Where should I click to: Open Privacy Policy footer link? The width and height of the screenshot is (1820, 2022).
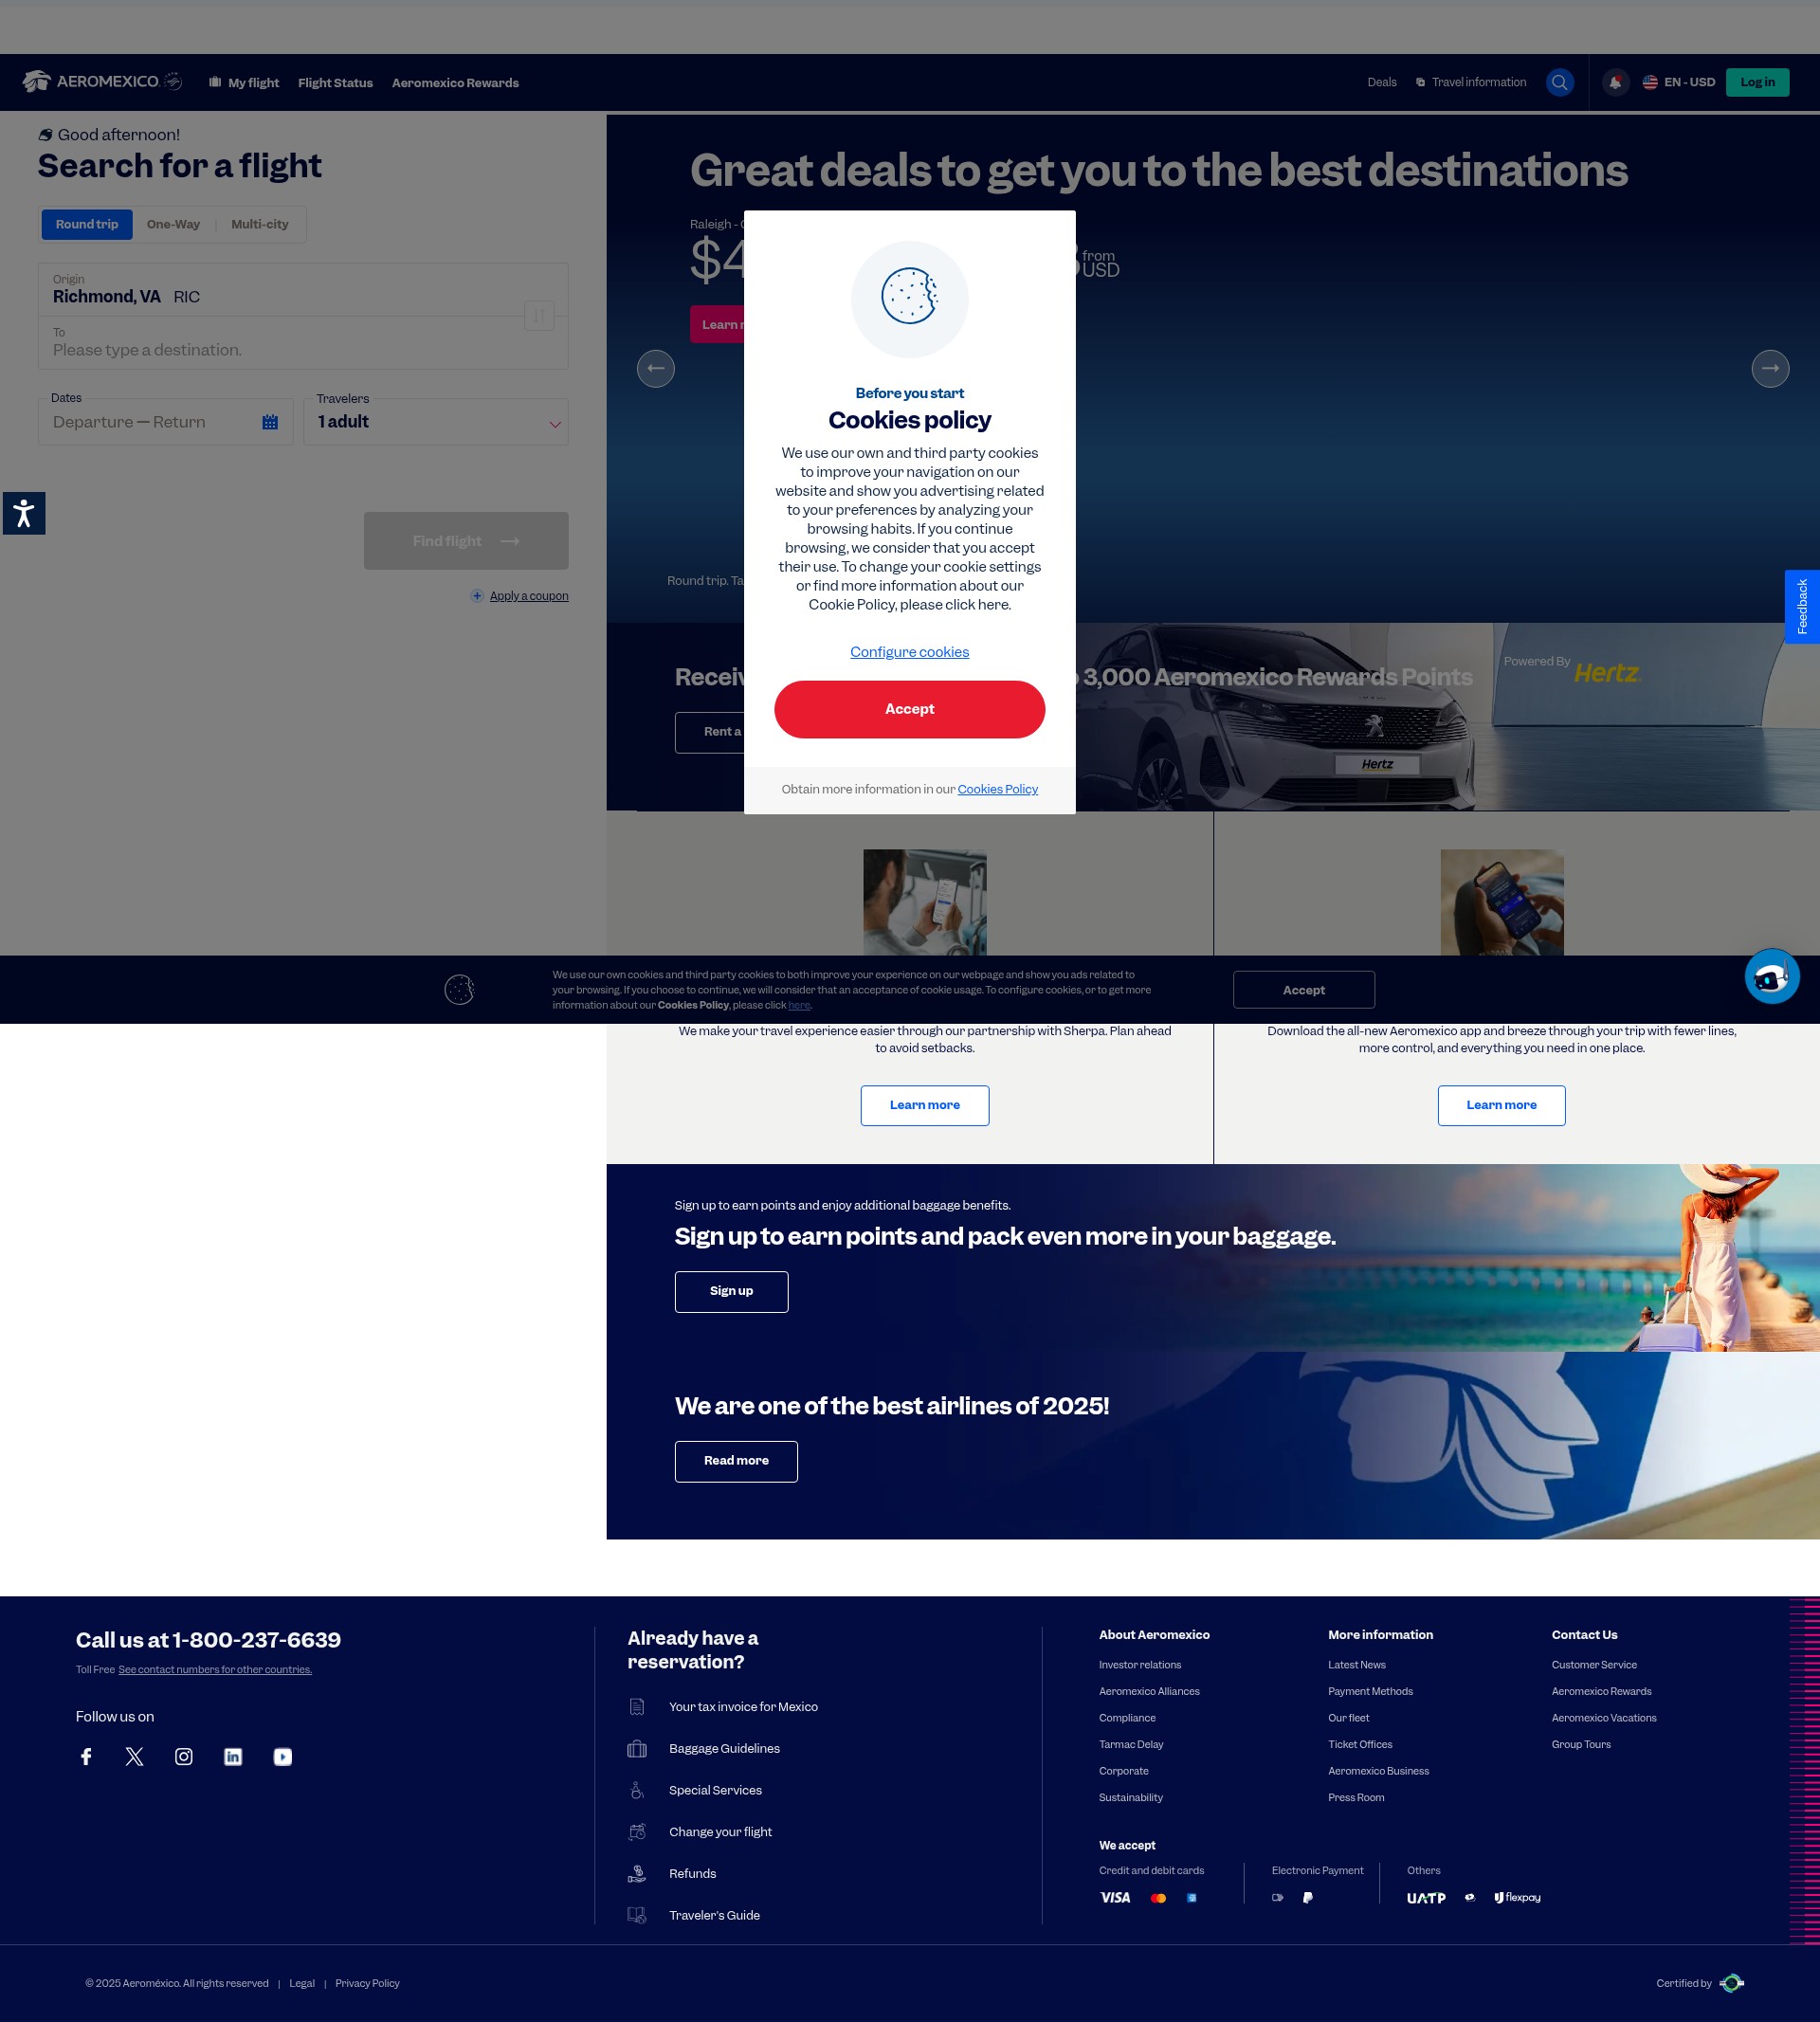point(367,1983)
